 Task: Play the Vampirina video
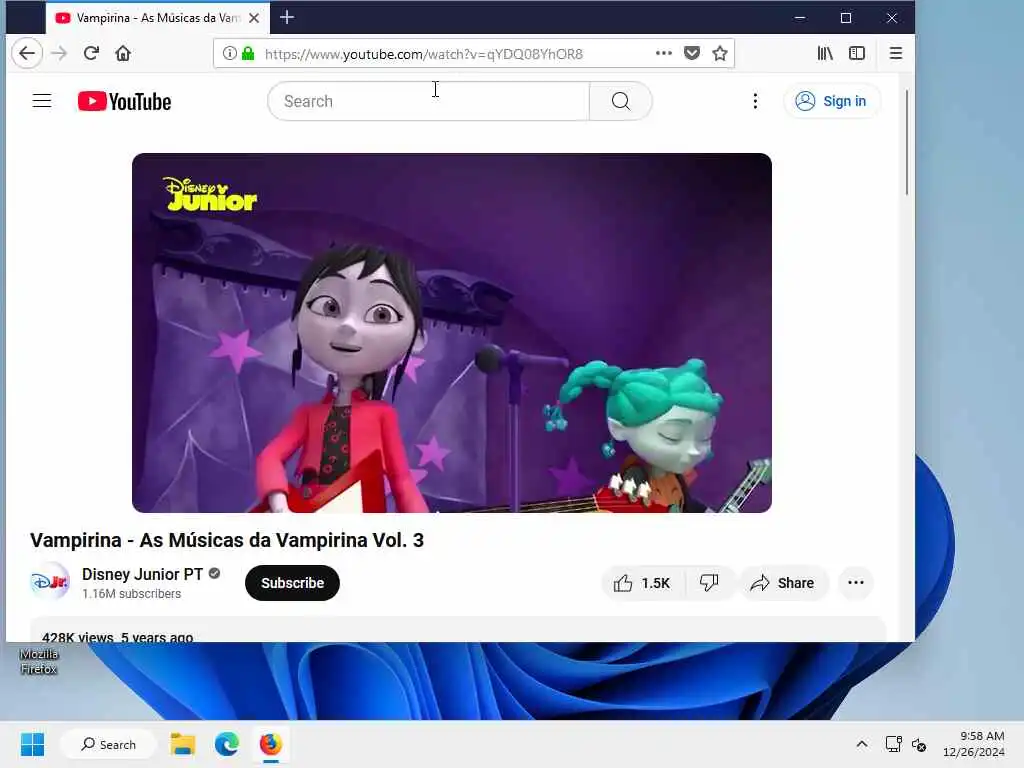pos(451,332)
